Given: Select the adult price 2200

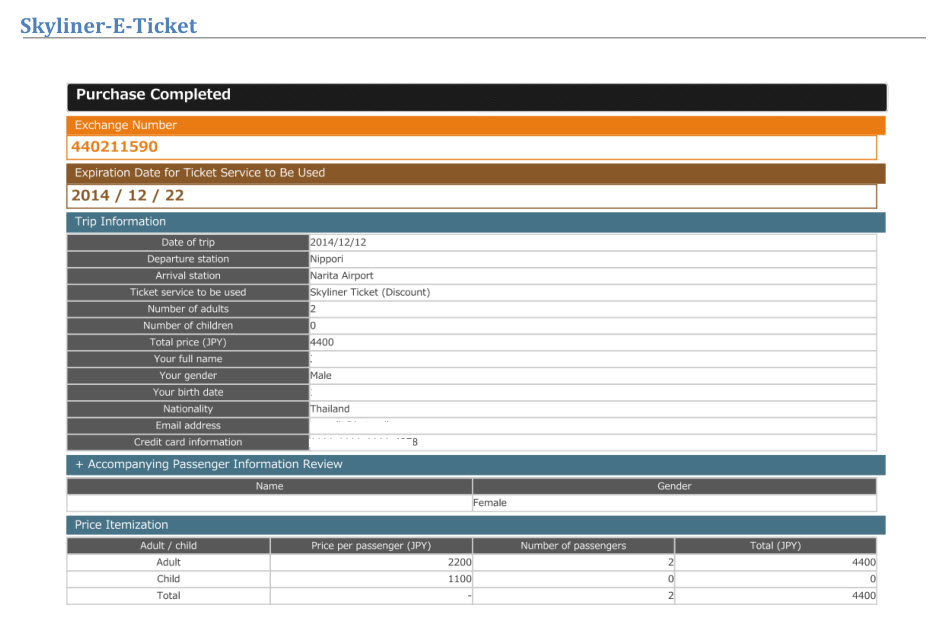Looking at the screenshot, I should coord(459,562).
